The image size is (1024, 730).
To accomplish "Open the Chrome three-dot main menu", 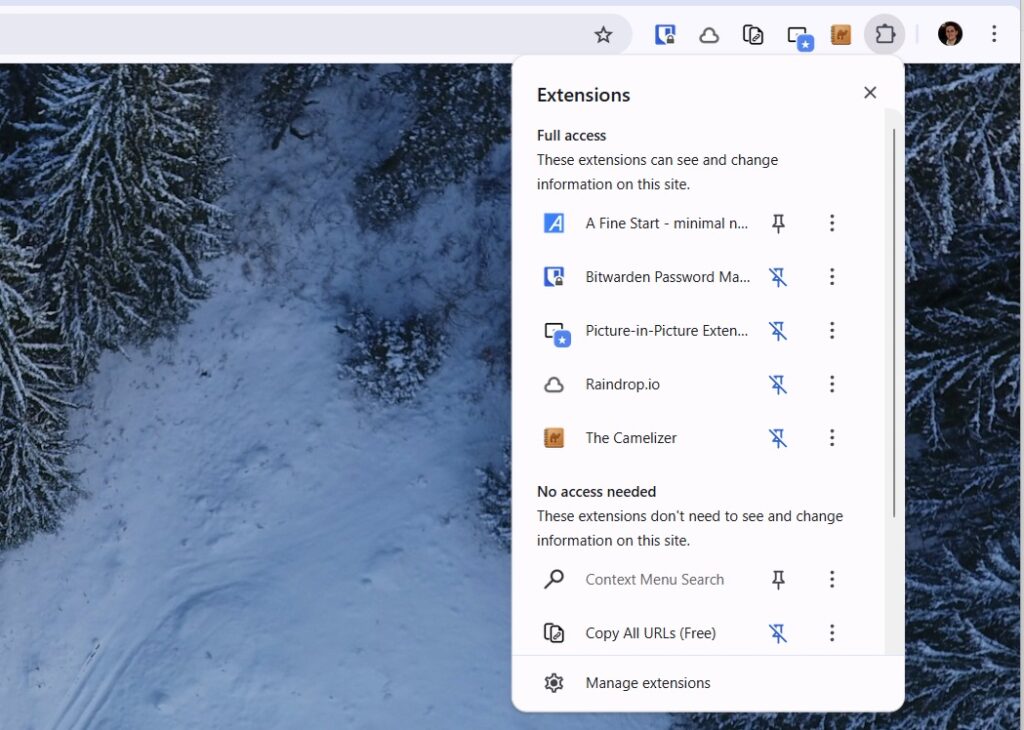I will click(994, 34).
